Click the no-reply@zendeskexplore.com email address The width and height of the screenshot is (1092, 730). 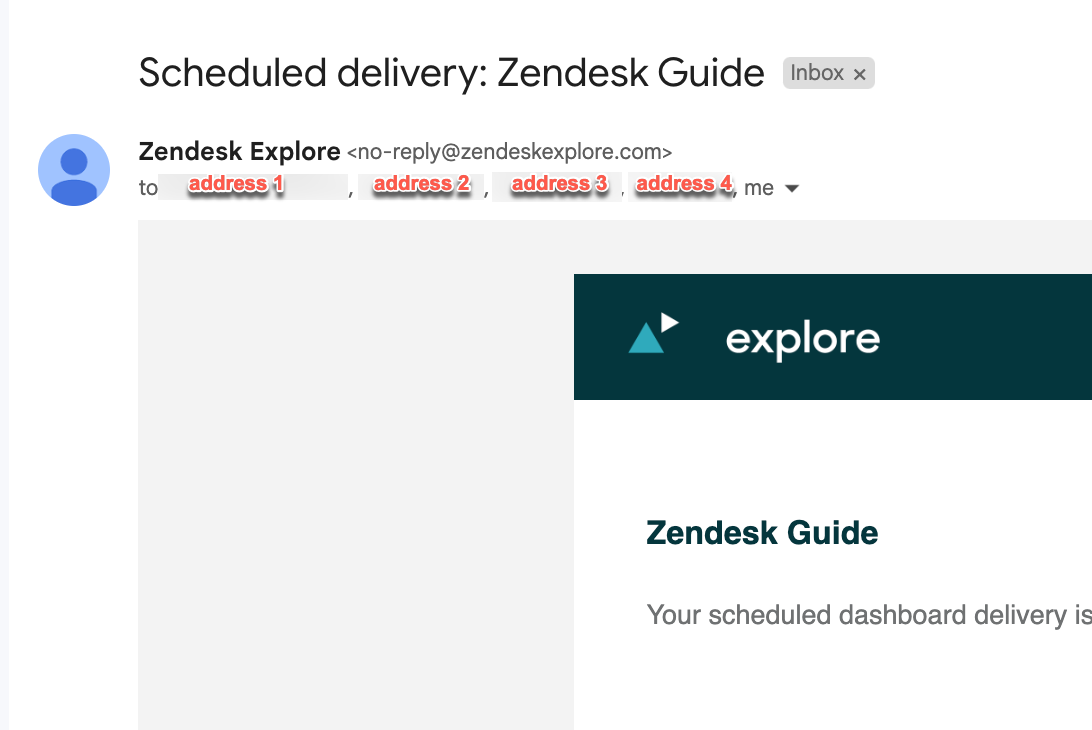509,152
